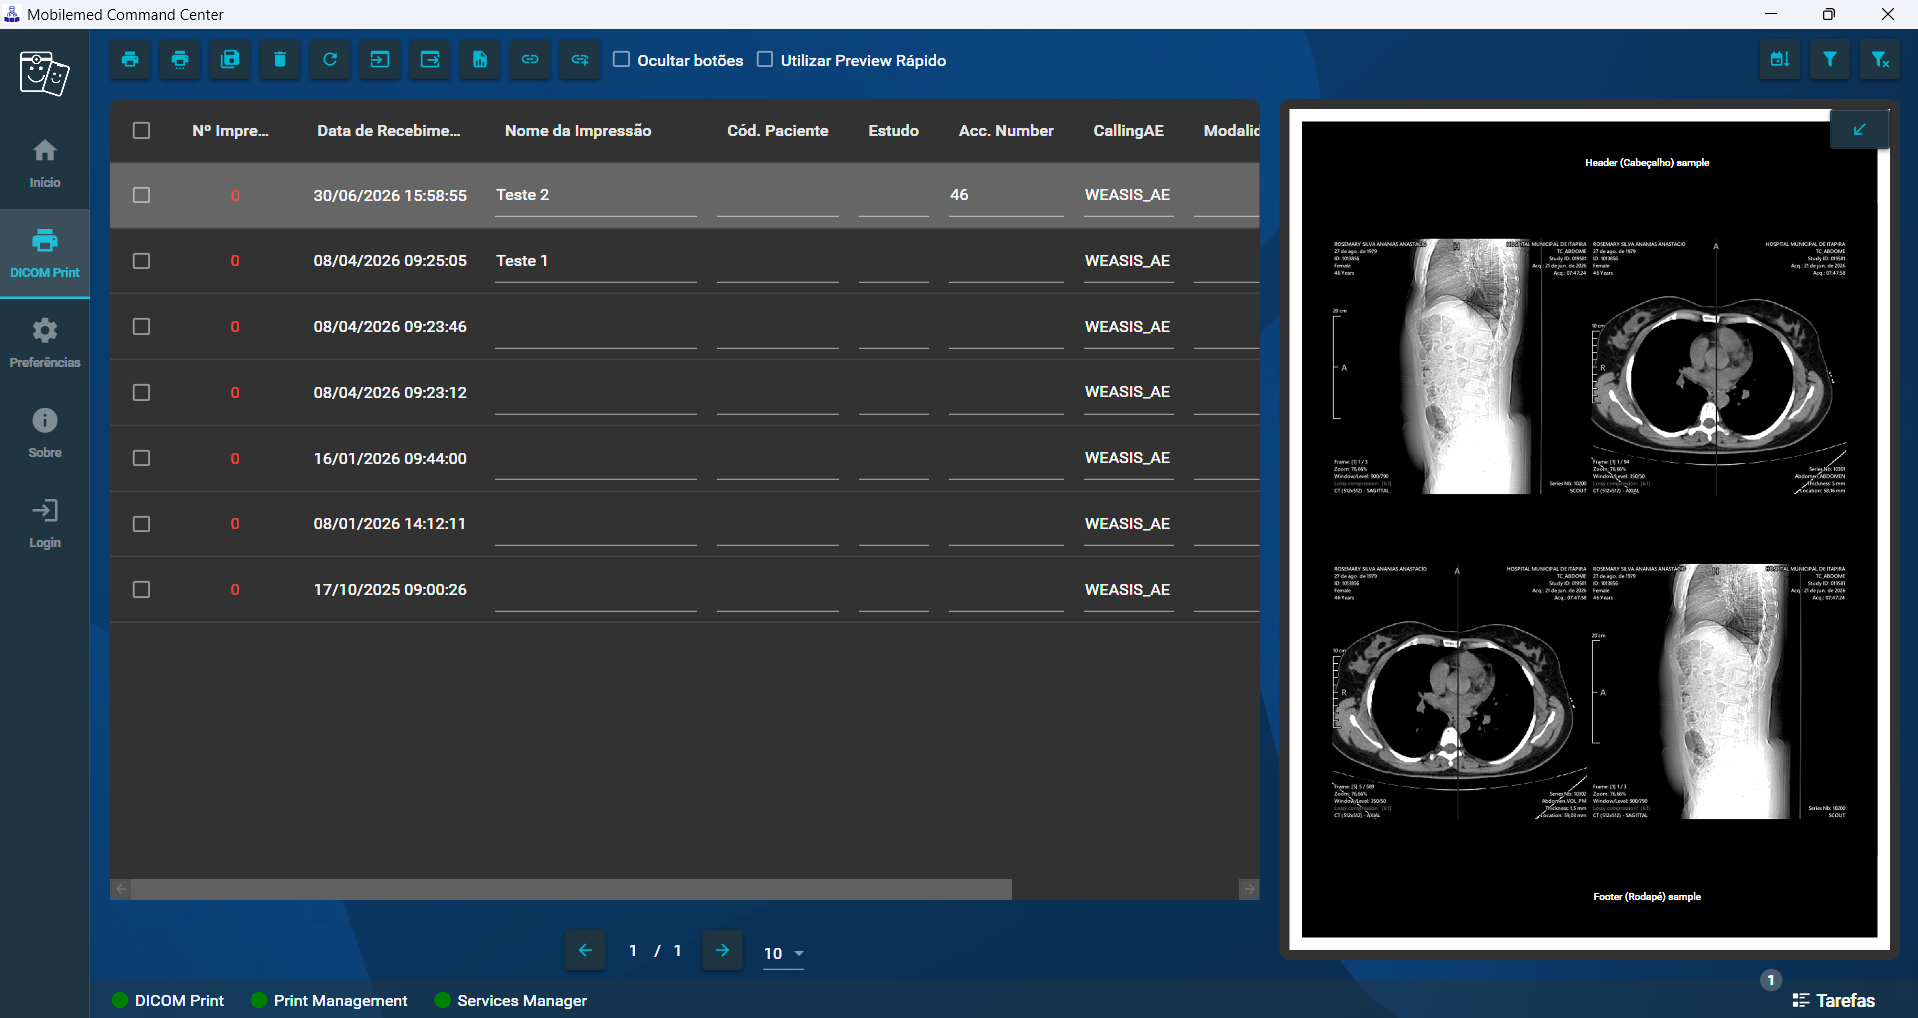Open the Sobre section in the sidebar
This screenshot has width=1918, height=1018.
45,434
